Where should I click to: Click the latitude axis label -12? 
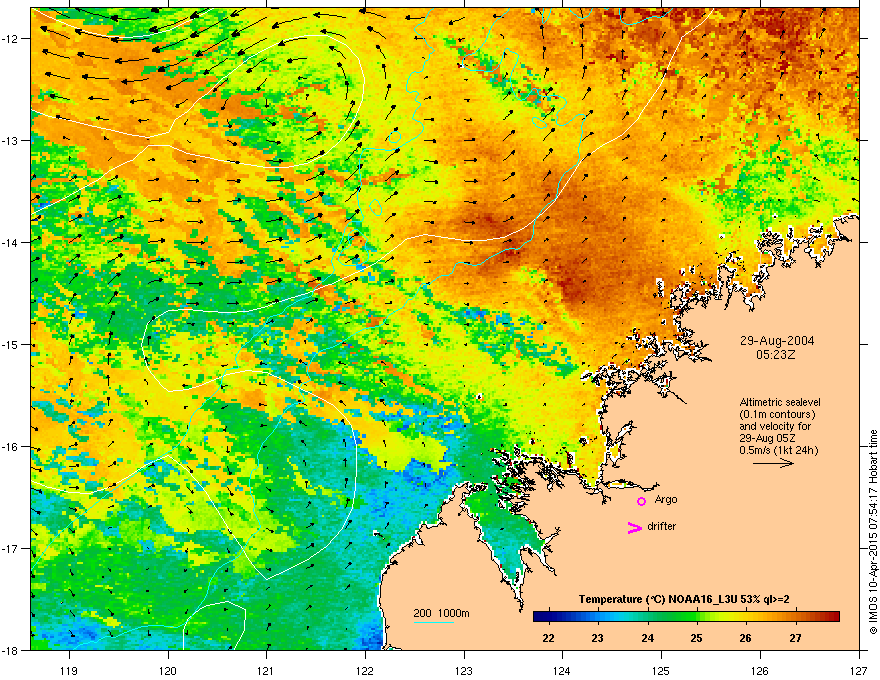[x=11, y=39]
